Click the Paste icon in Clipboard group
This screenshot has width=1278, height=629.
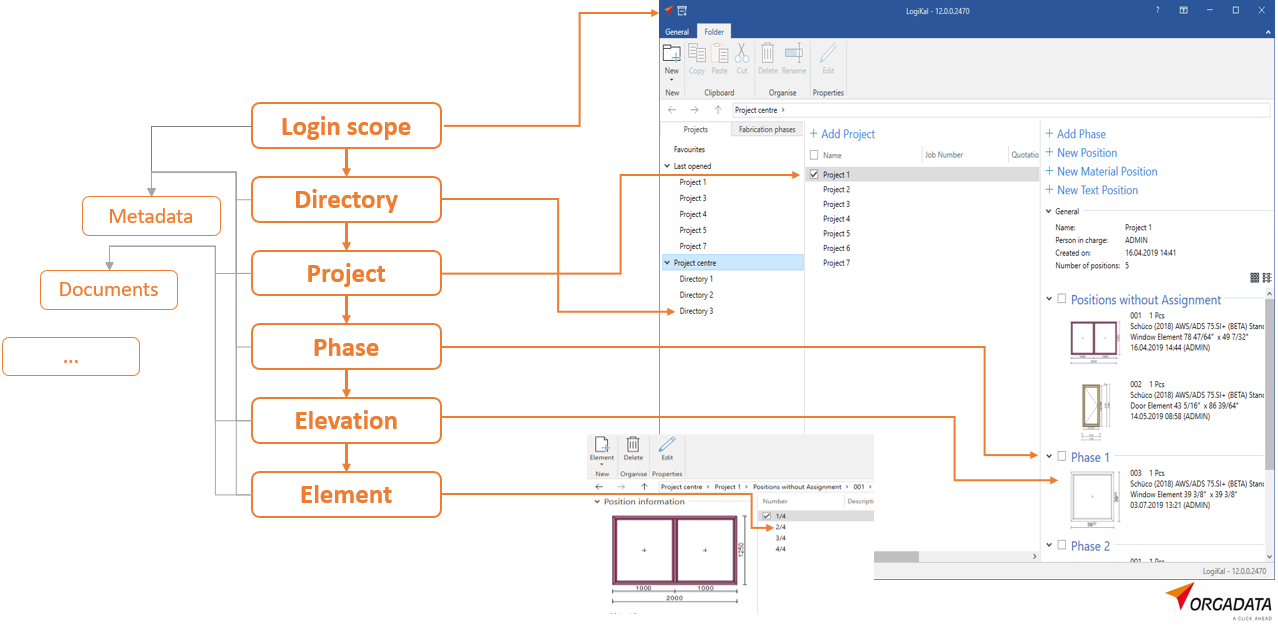pos(720,53)
